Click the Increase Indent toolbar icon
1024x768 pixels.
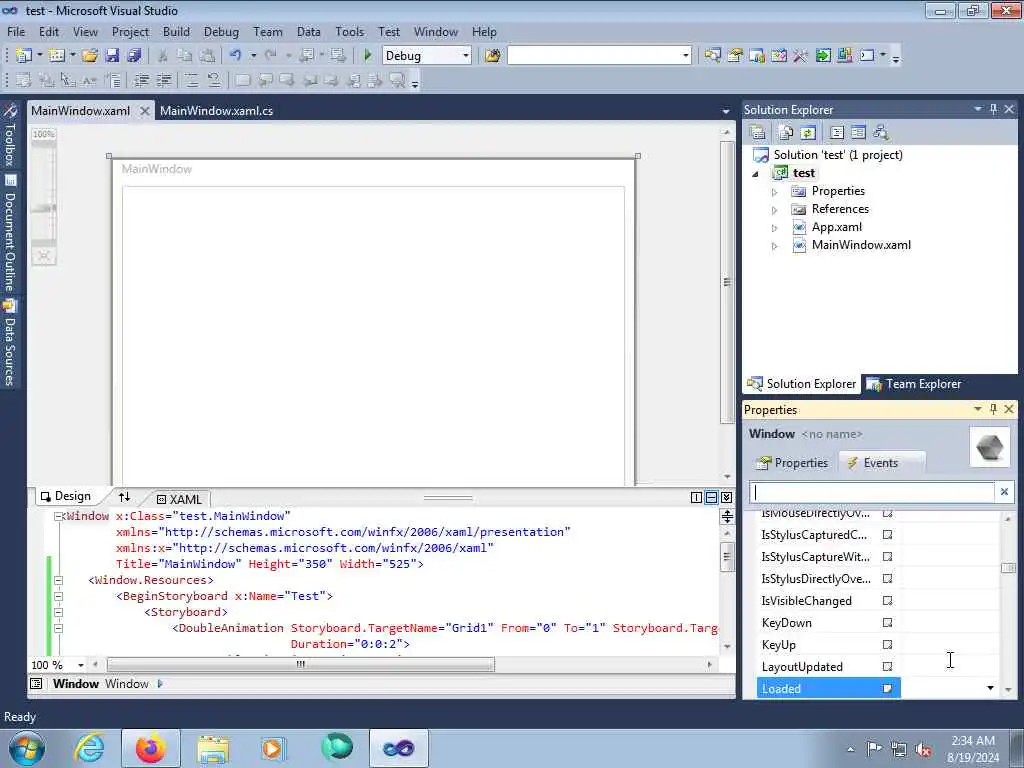163,80
